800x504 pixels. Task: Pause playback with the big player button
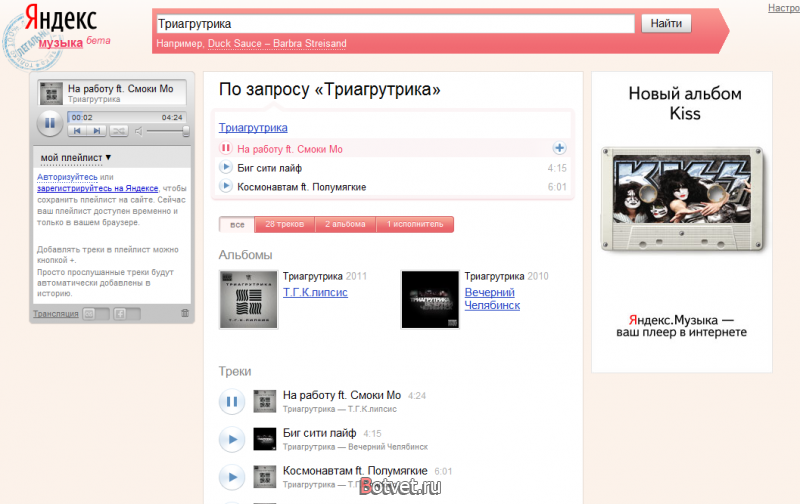coord(49,123)
